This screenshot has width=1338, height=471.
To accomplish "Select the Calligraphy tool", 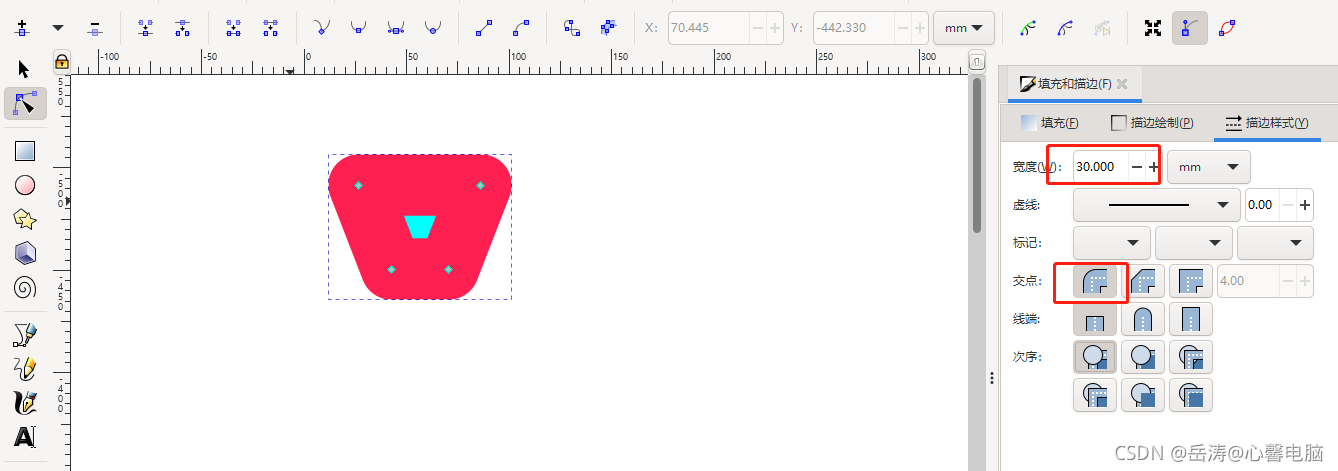I will 25,402.
